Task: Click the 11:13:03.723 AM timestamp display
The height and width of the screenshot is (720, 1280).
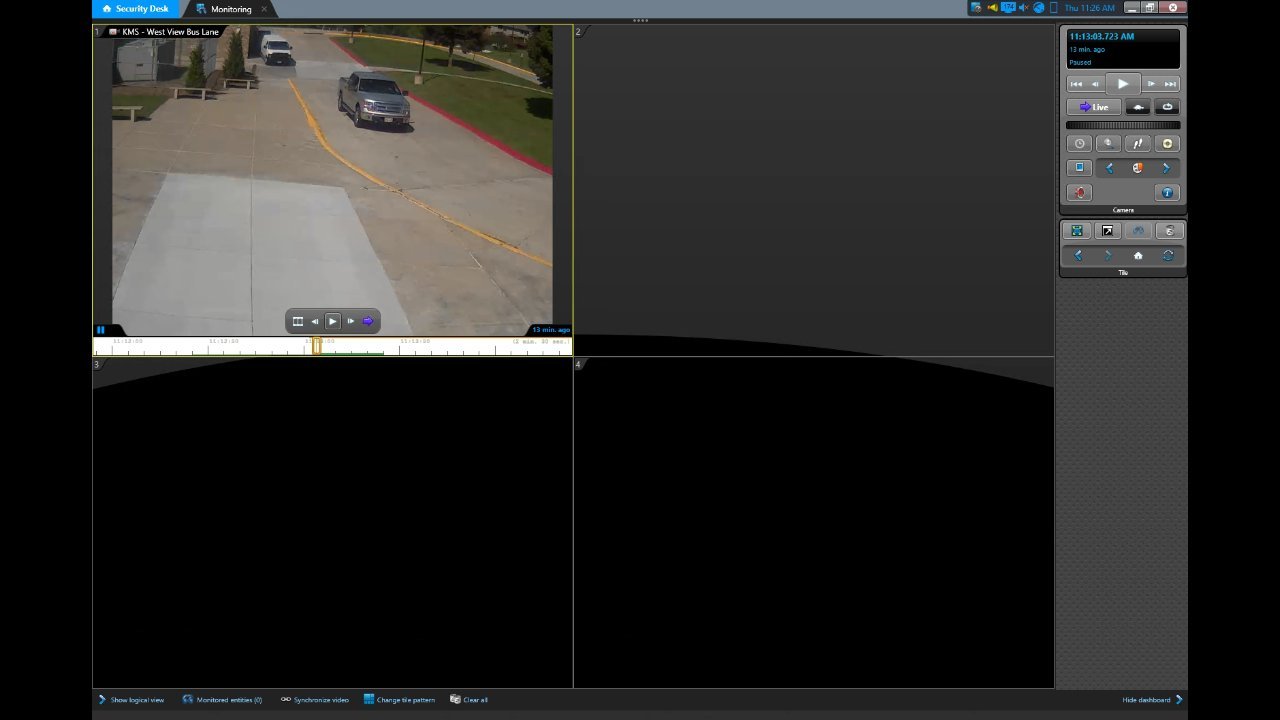Action: (x=1102, y=37)
